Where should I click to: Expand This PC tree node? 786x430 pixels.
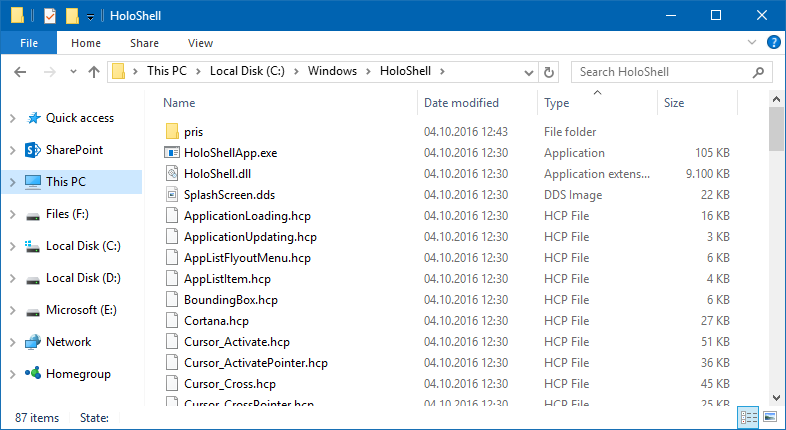(x=13, y=182)
